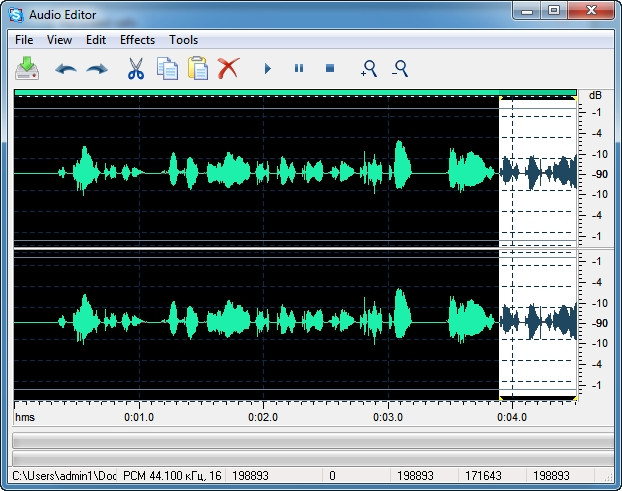Click the top-left yellow selection marker
622x491 pixels.
(501, 98)
